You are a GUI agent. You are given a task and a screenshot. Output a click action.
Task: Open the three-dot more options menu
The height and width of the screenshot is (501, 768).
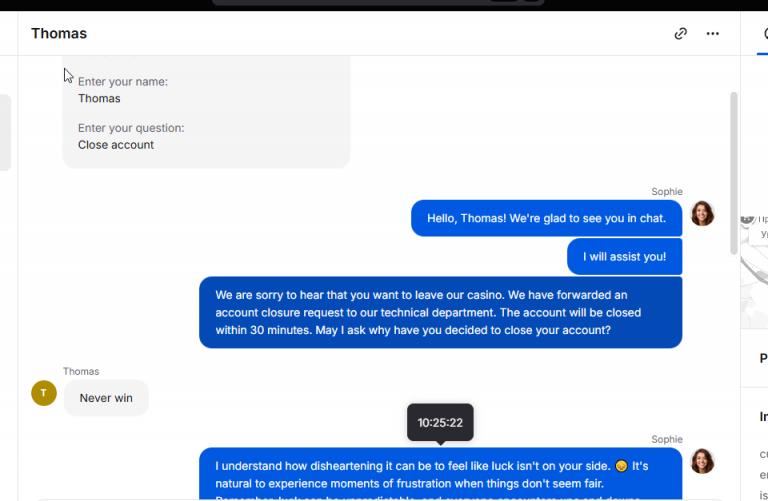(713, 33)
